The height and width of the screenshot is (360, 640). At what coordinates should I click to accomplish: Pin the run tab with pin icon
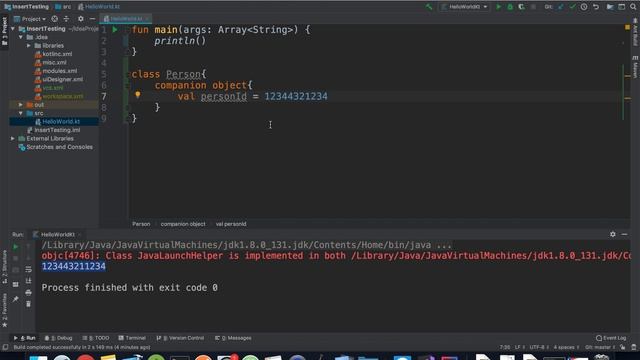[x=16, y=299]
